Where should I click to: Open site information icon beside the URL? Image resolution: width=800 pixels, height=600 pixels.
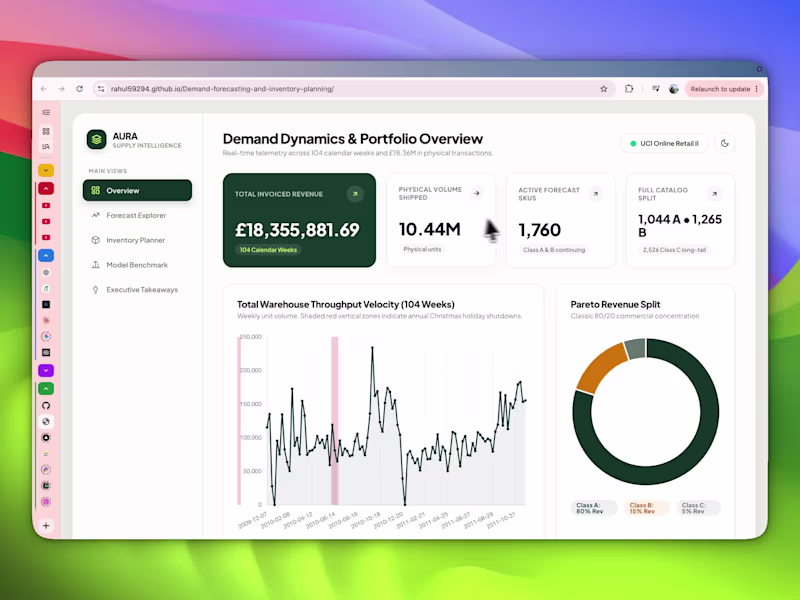coord(101,89)
